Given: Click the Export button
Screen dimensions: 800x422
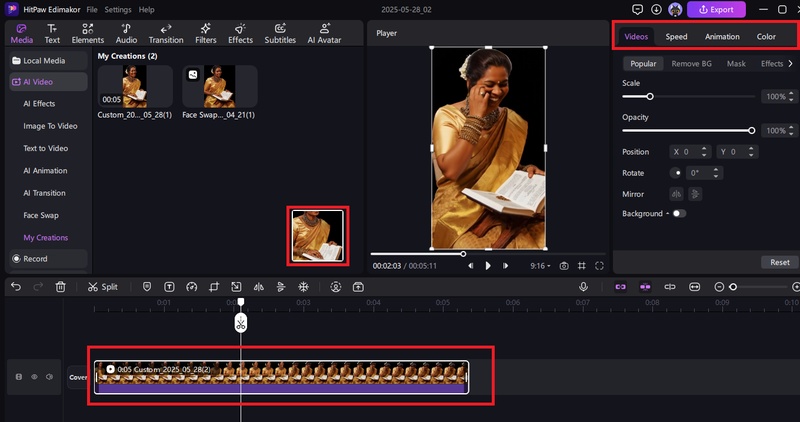Looking at the screenshot, I should coord(716,10).
